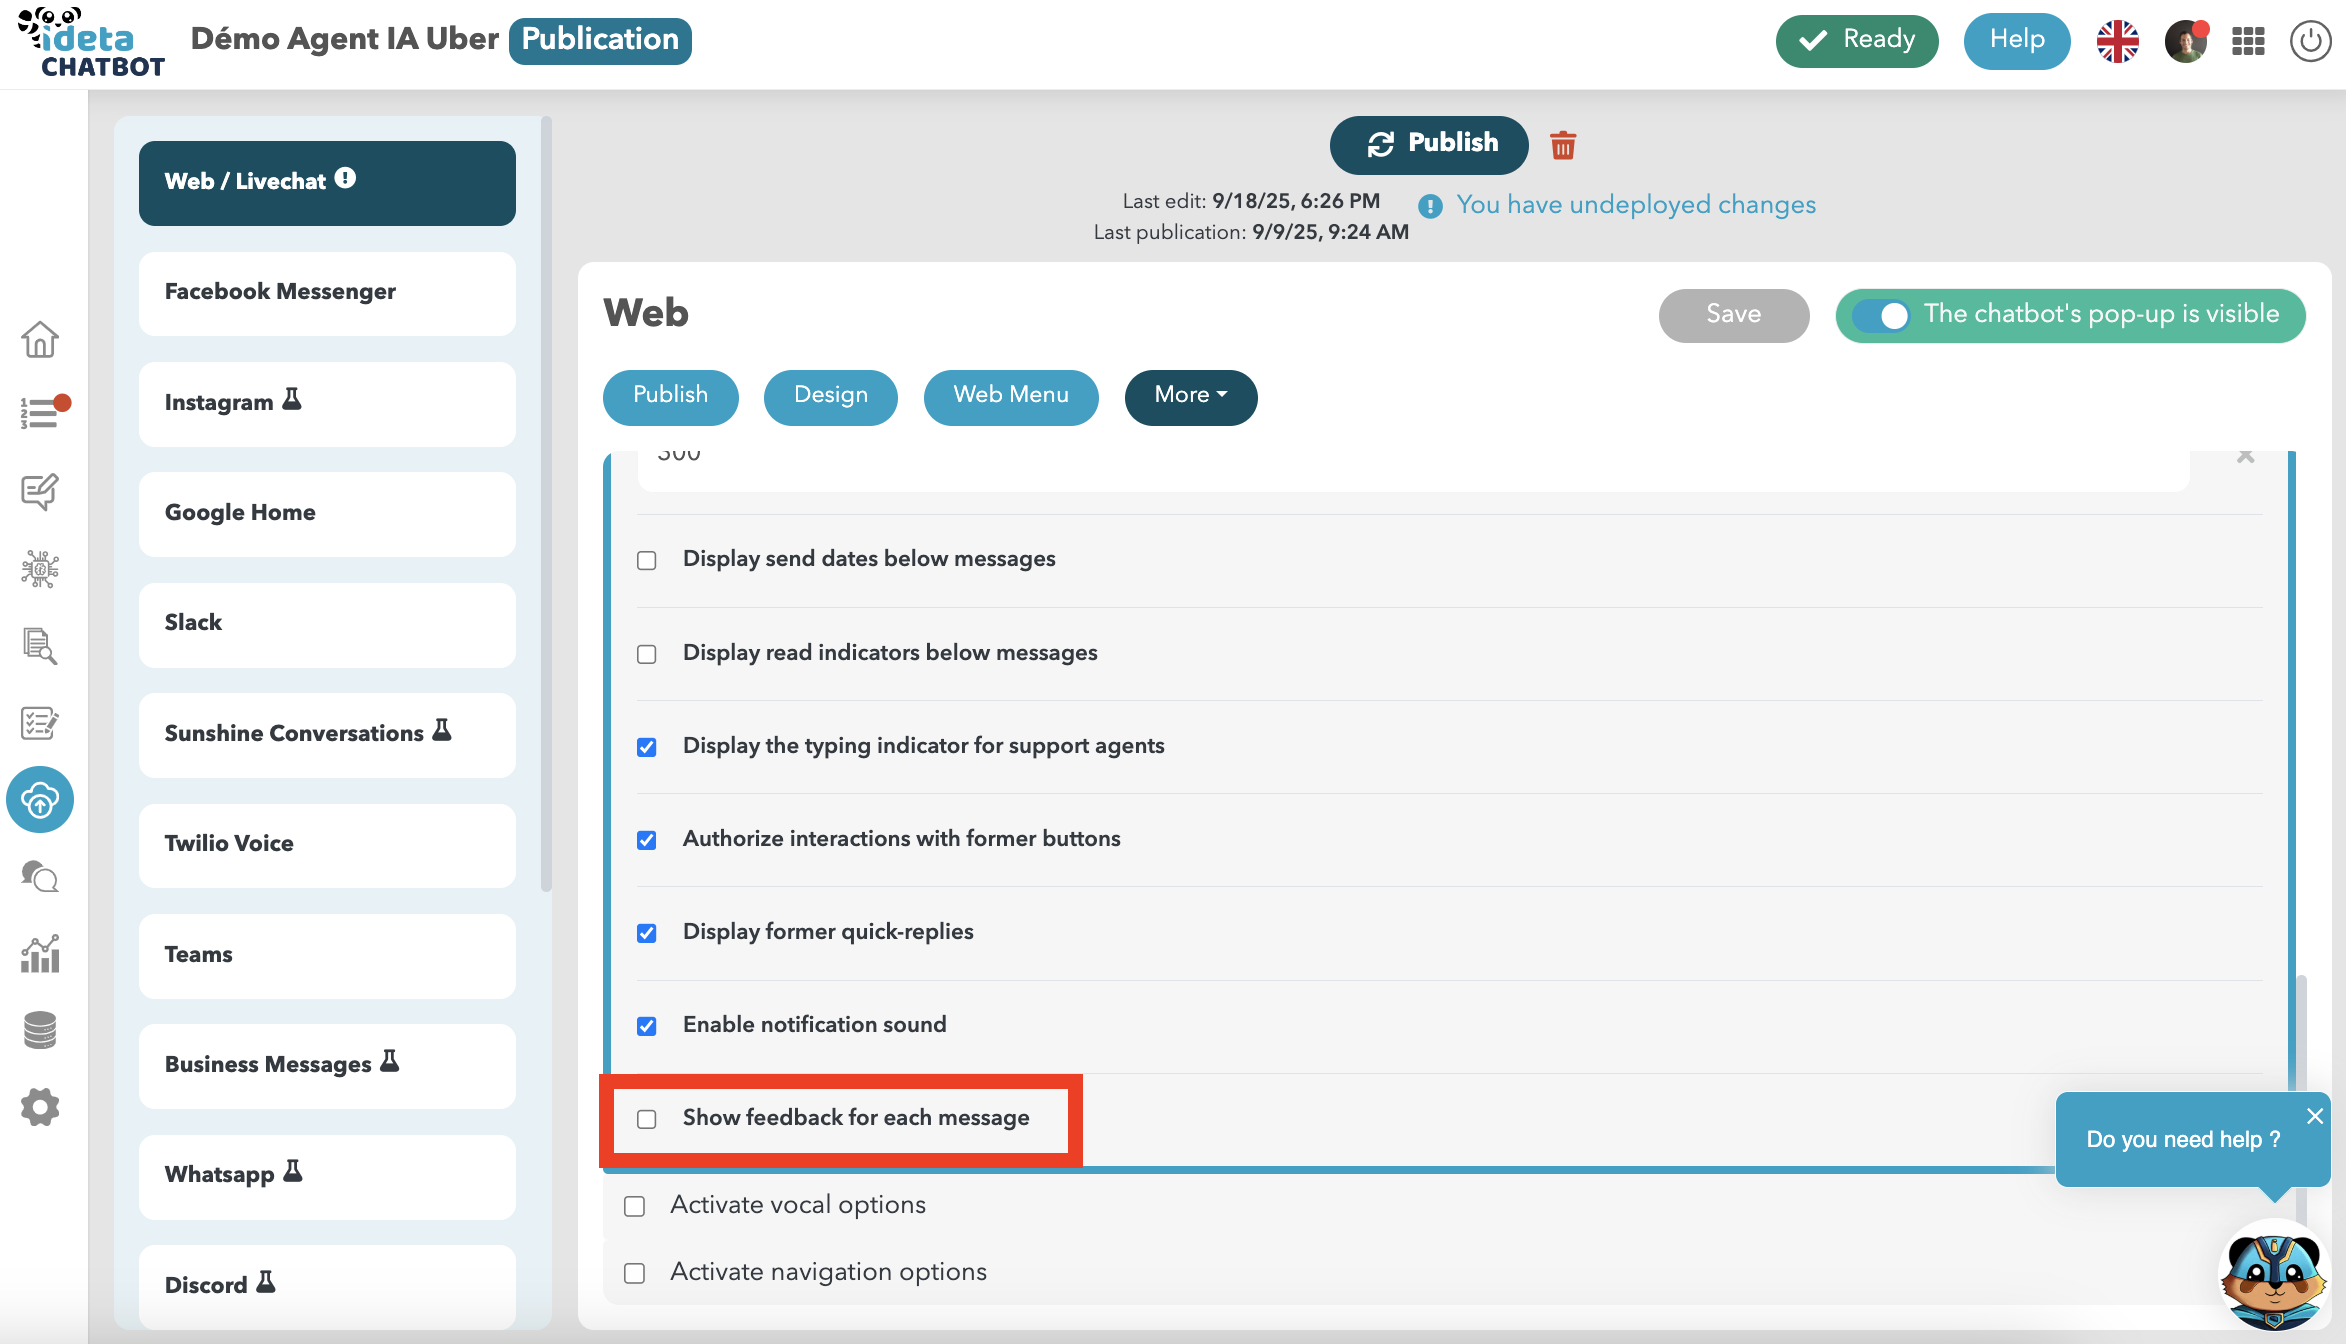Open the Web Menu tab
The width and height of the screenshot is (2346, 1344).
1010,396
